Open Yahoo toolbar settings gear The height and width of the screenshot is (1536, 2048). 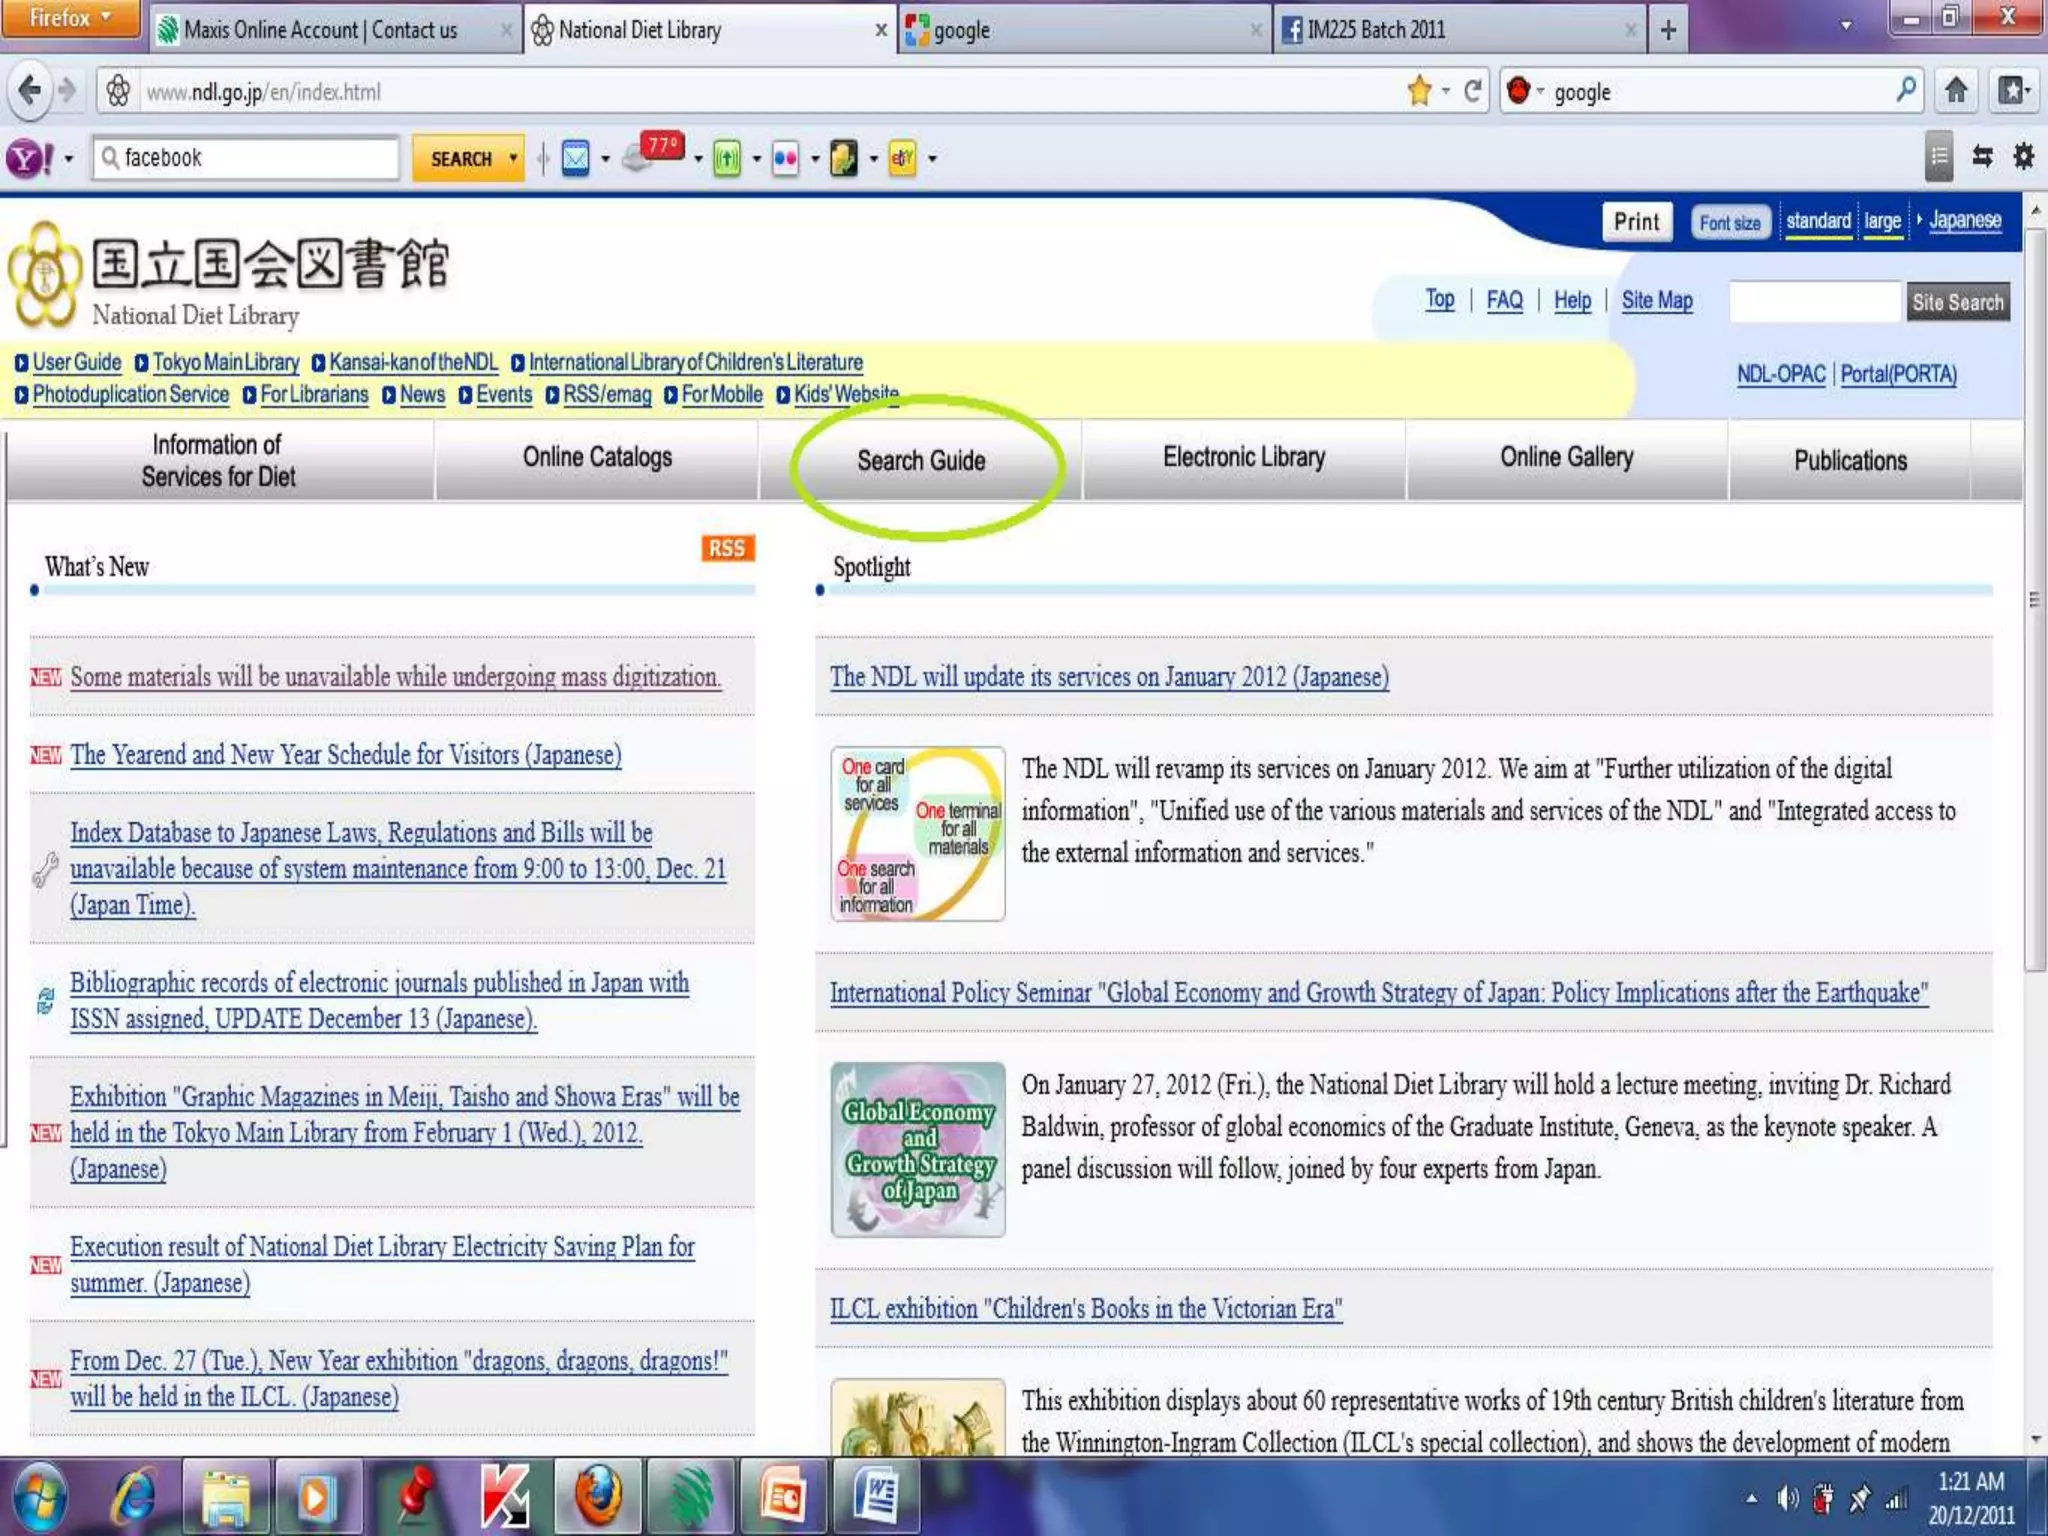point(2023,157)
